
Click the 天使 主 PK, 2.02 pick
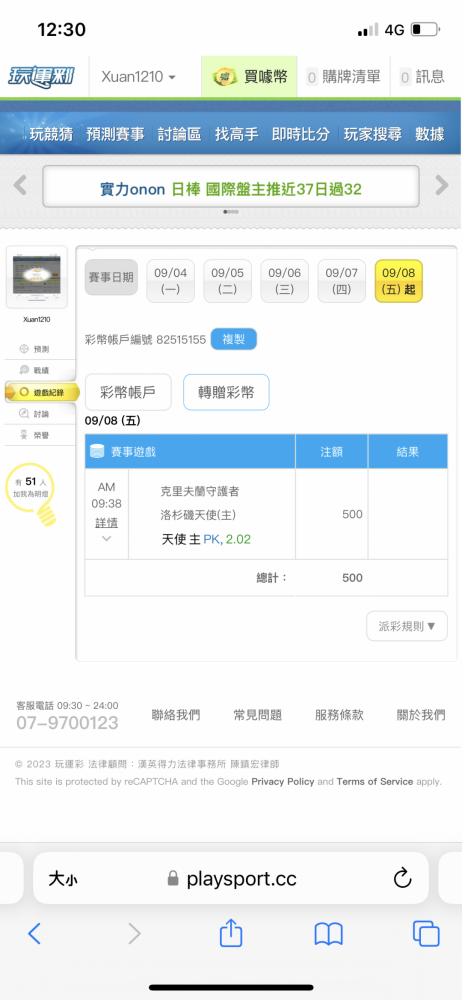click(206, 540)
